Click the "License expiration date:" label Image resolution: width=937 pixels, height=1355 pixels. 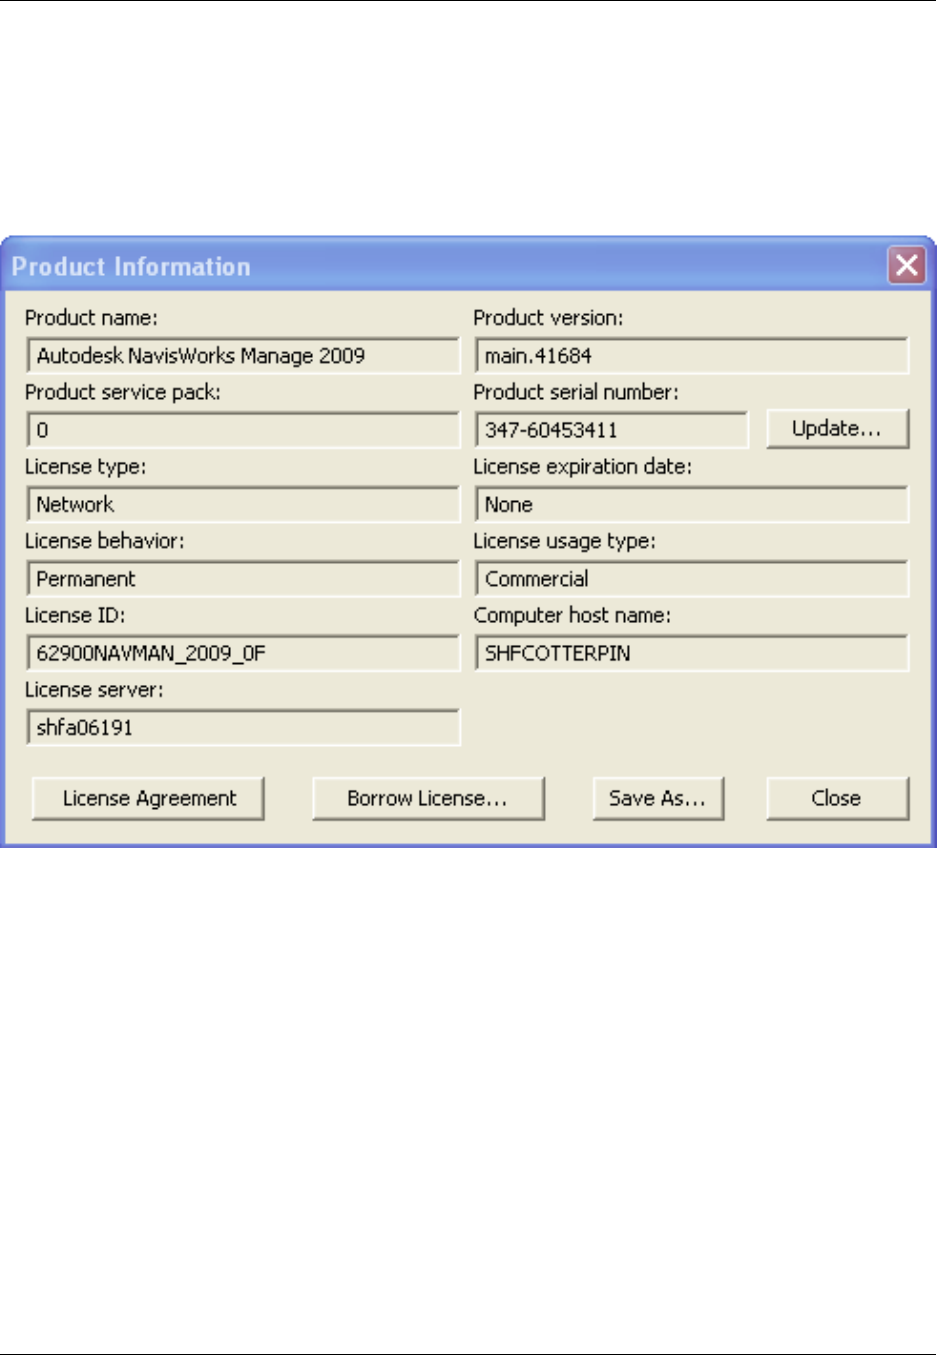tap(582, 467)
